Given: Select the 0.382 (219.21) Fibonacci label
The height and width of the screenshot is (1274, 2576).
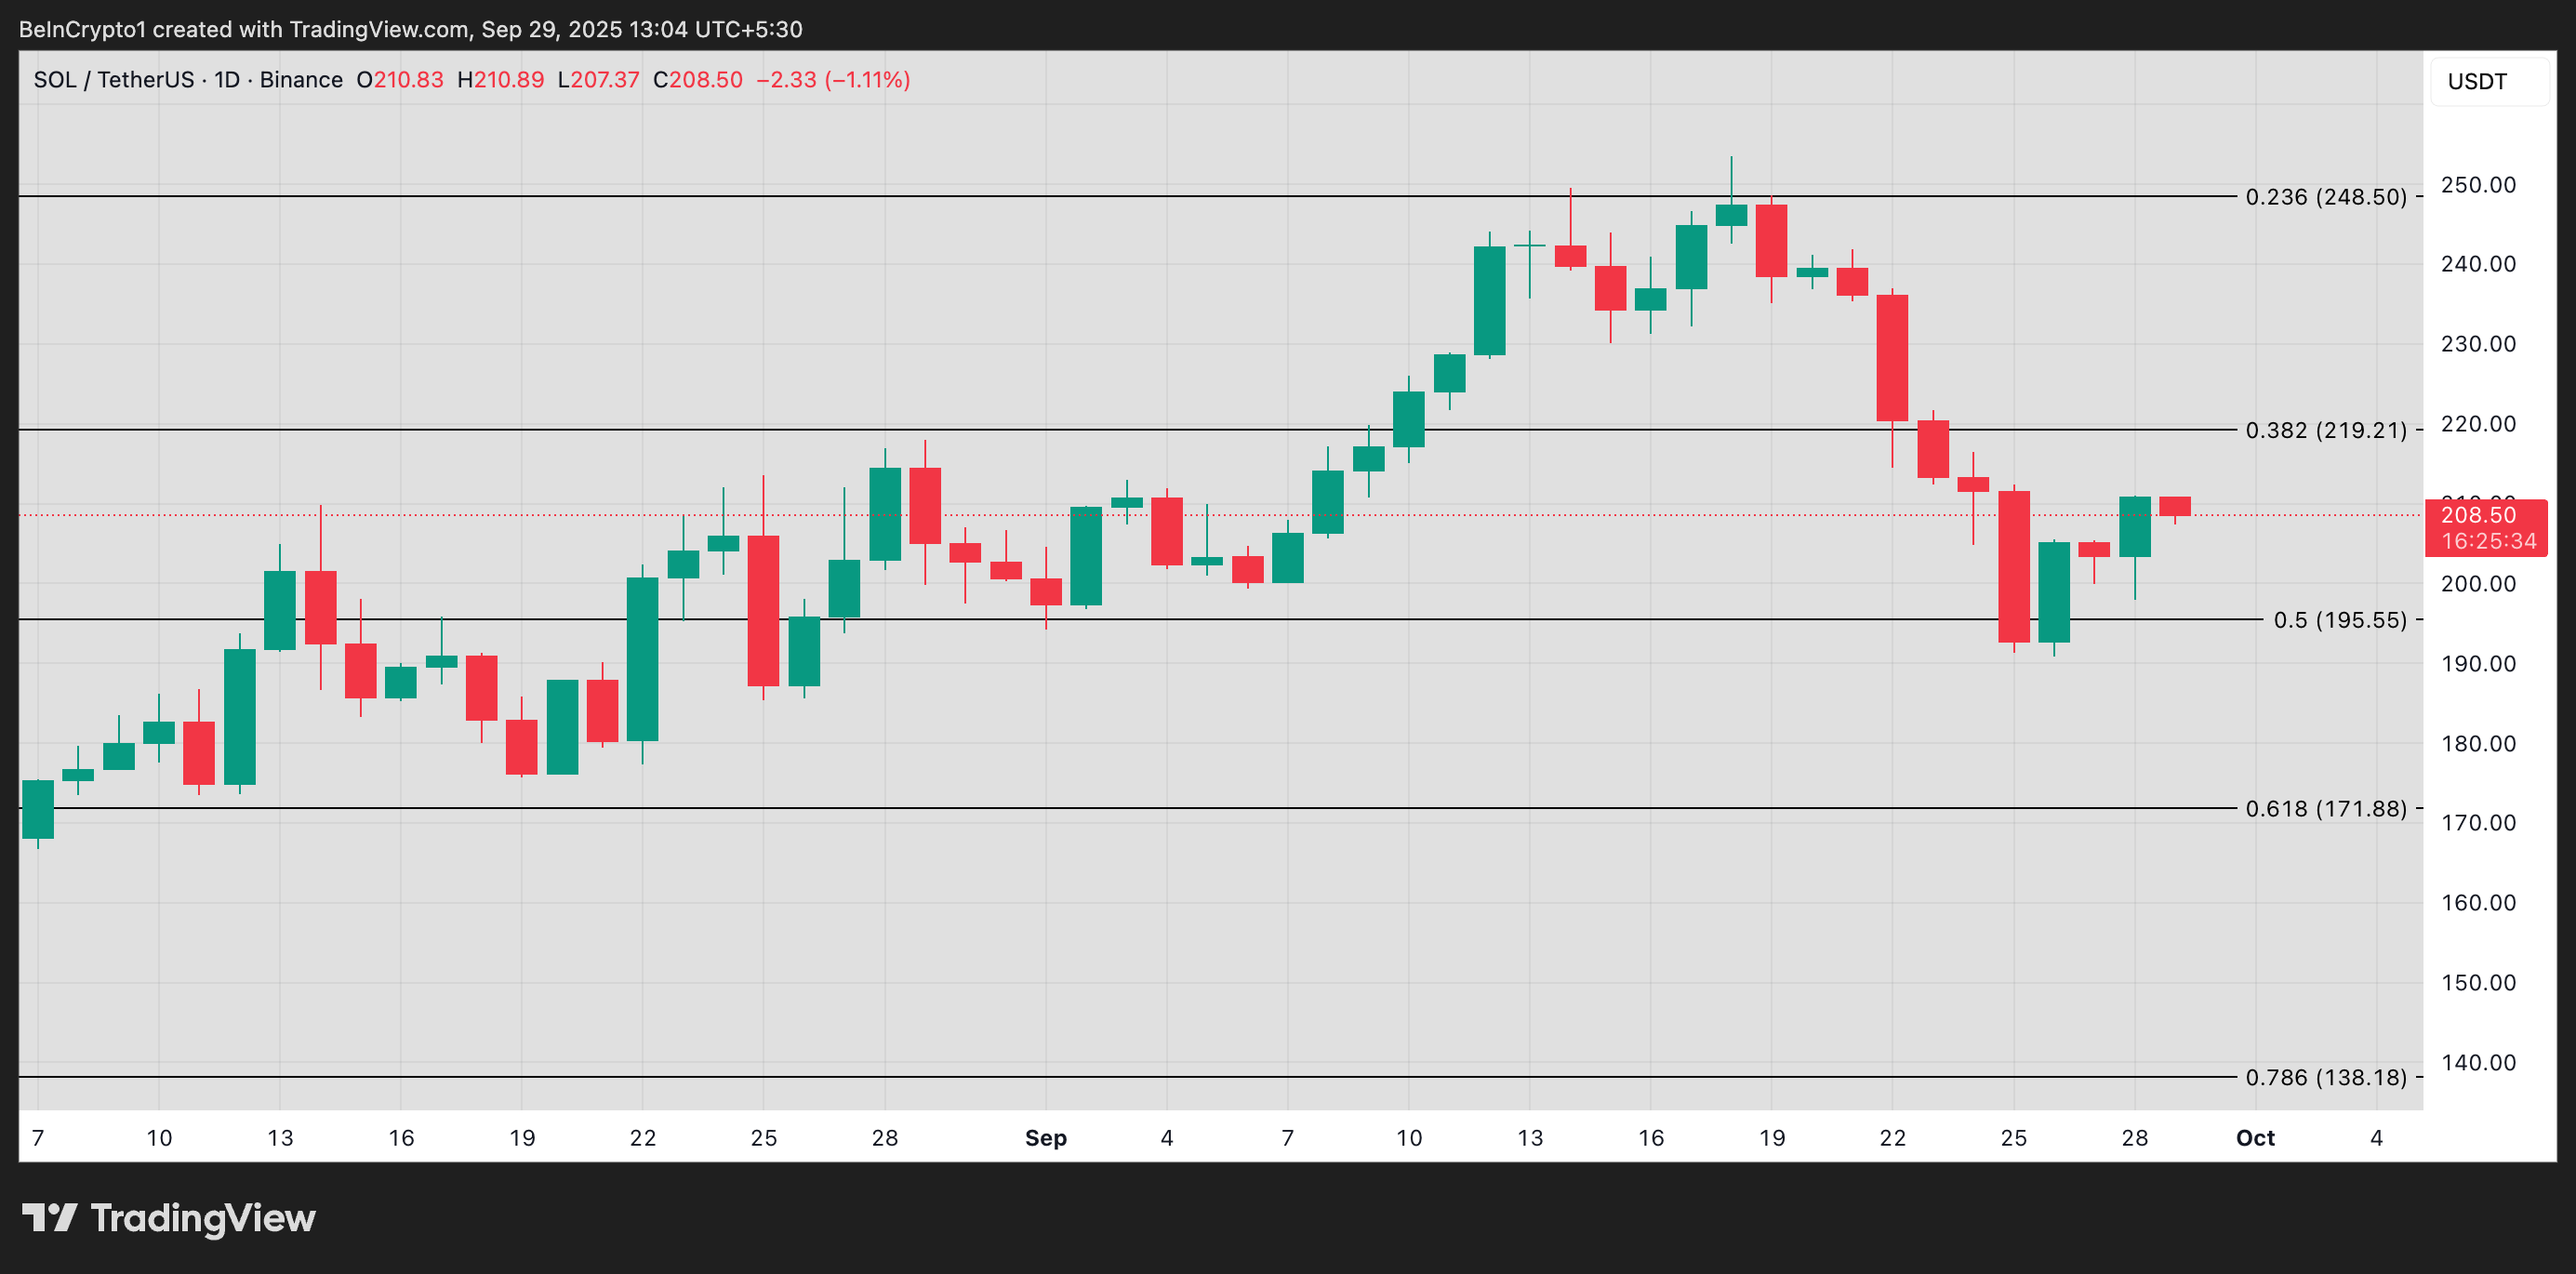Looking at the screenshot, I should [2325, 430].
